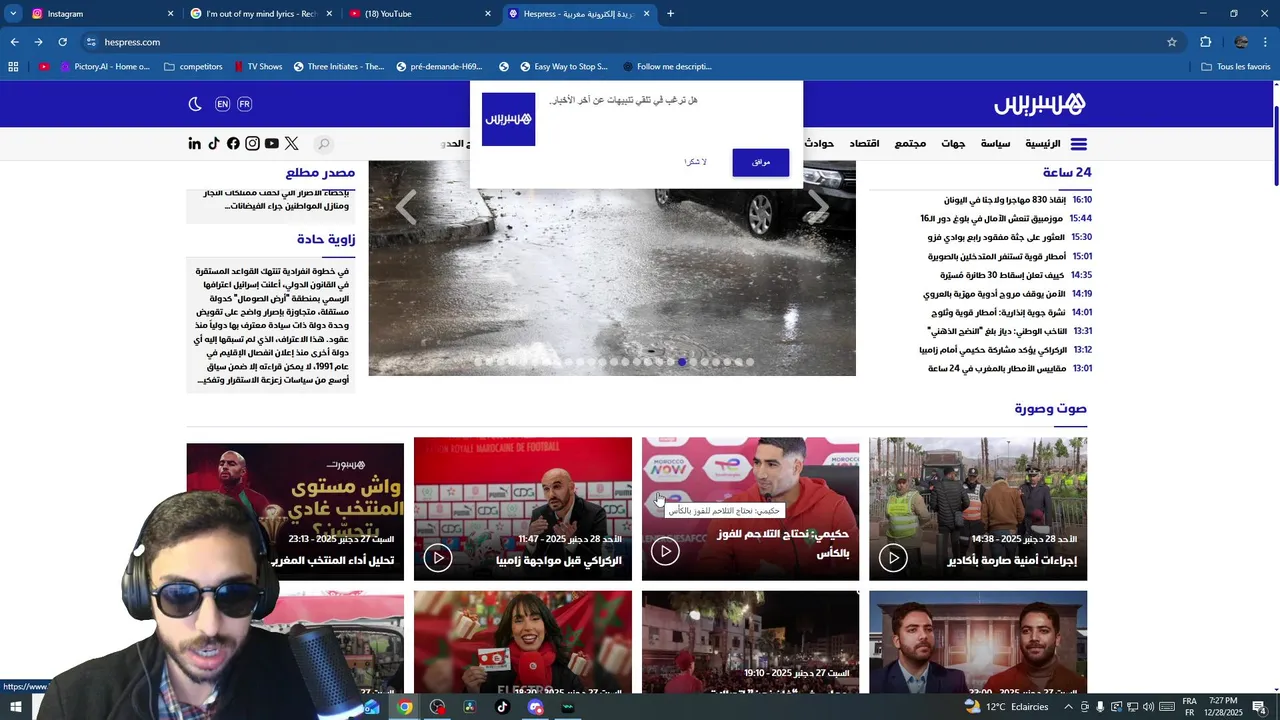Open the اقتصاد menu item
The height and width of the screenshot is (720, 1280).
pyautogui.click(x=864, y=144)
